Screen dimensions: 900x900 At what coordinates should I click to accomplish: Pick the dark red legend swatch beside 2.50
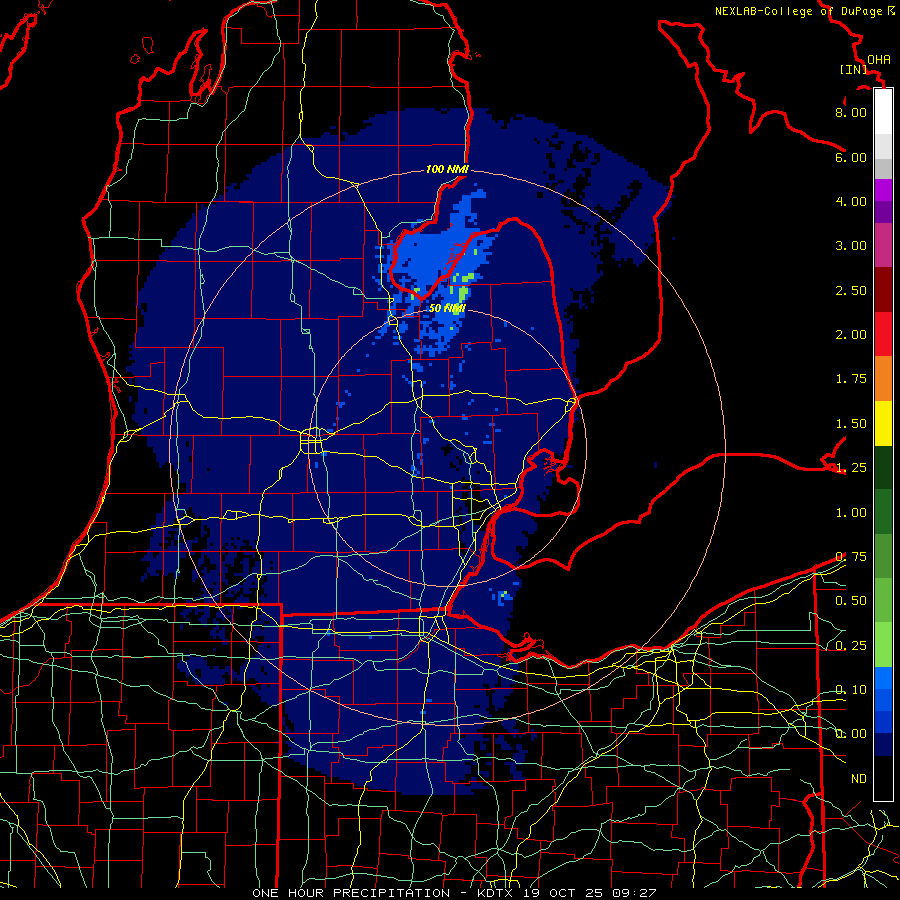coord(883,290)
